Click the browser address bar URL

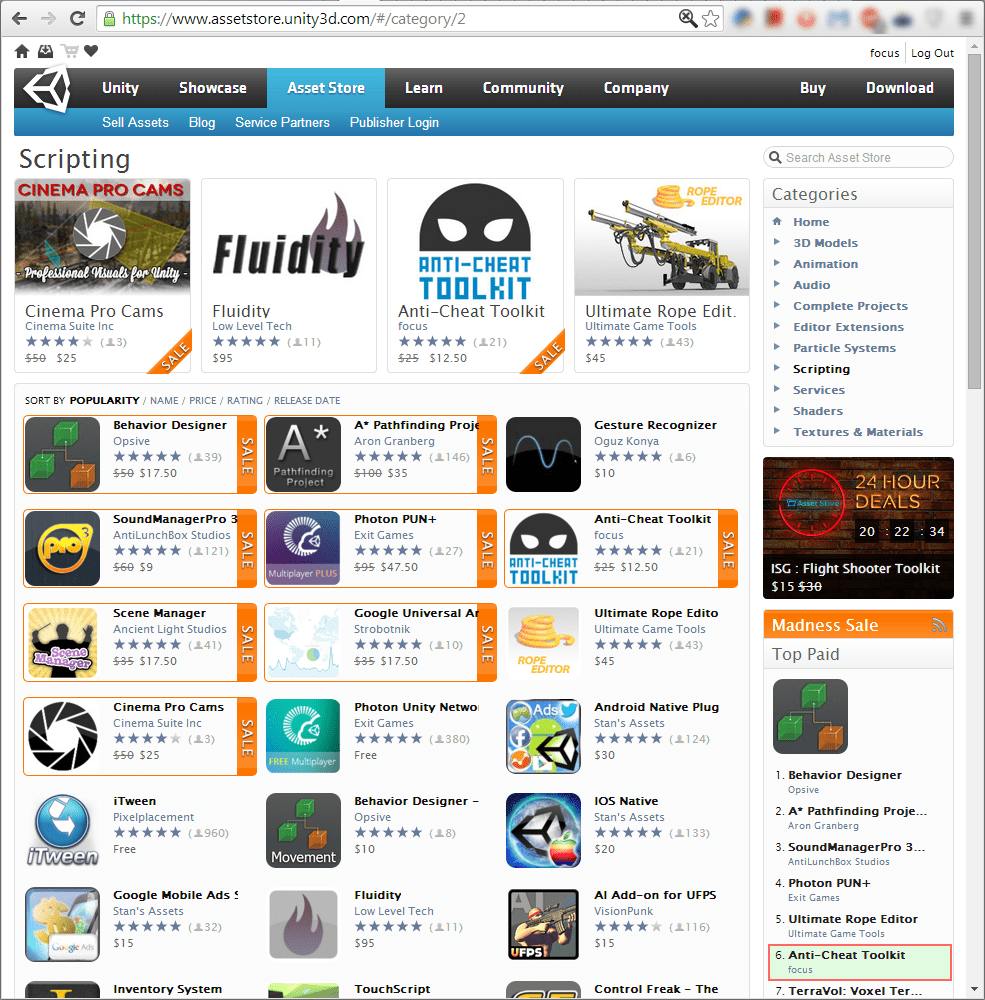coord(293,18)
